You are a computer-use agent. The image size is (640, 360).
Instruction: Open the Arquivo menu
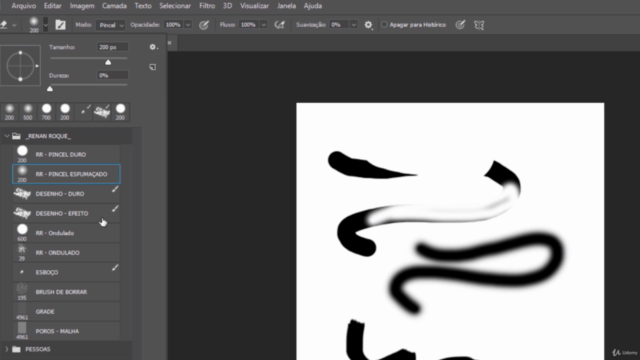tap(23, 6)
